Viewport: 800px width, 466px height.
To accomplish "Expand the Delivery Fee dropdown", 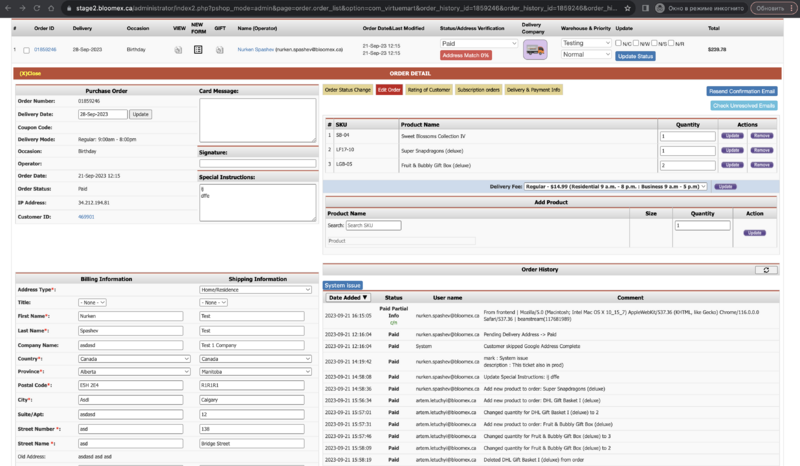I will point(615,187).
